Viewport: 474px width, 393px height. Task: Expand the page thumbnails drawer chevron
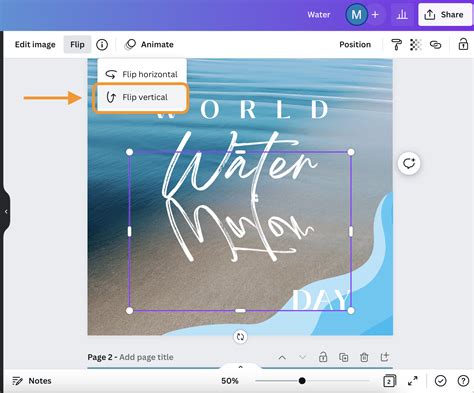pyautogui.click(x=240, y=367)
